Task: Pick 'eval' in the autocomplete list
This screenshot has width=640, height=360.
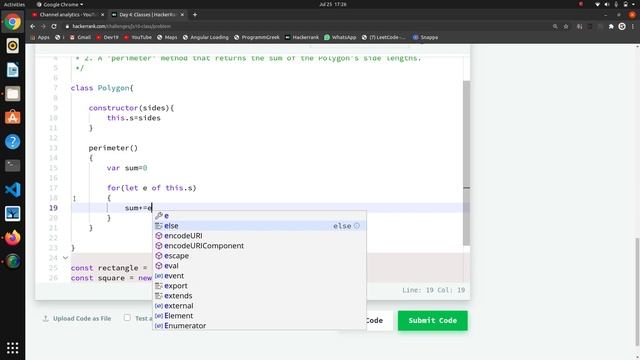Action: tap(259, 266)
